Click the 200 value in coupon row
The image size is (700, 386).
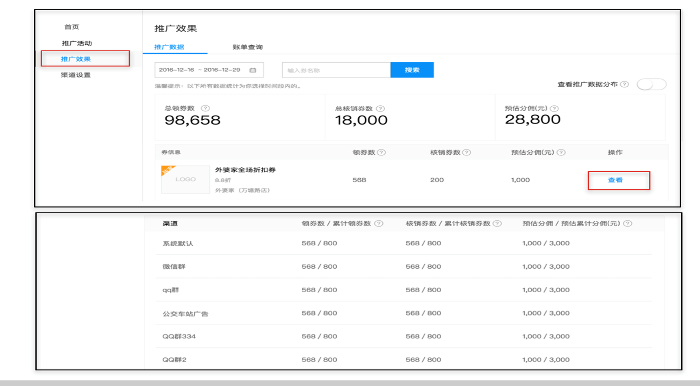pyautogui.click(x=437, y=180)
